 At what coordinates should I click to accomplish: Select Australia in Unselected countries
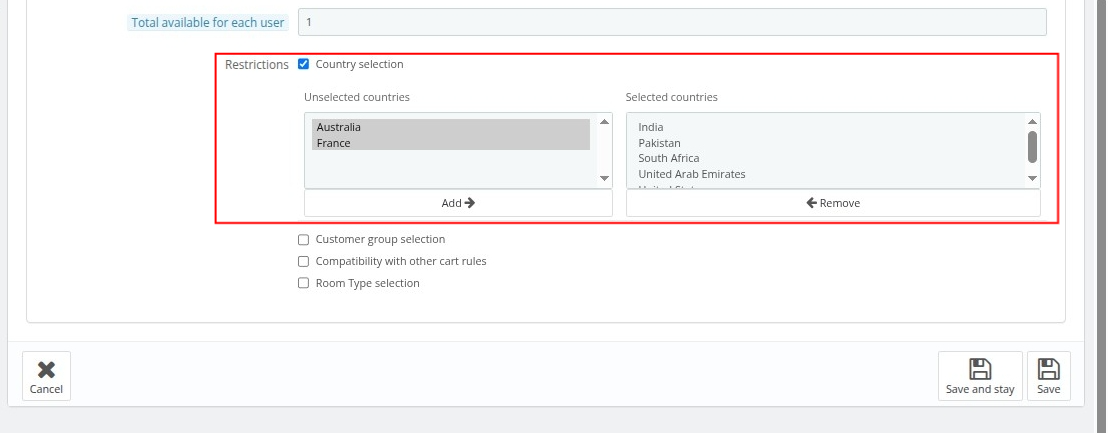pyautogui.click(x=339, y=127)
